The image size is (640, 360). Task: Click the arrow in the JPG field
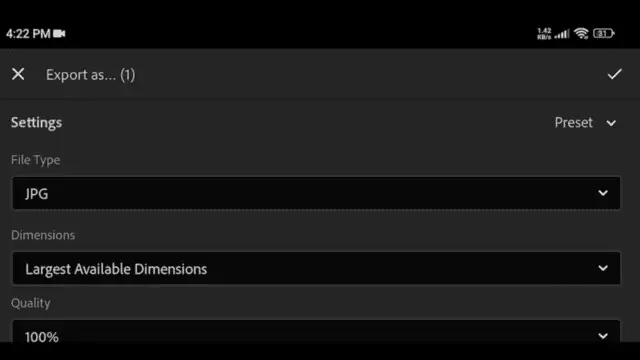[x=603, y=193]
